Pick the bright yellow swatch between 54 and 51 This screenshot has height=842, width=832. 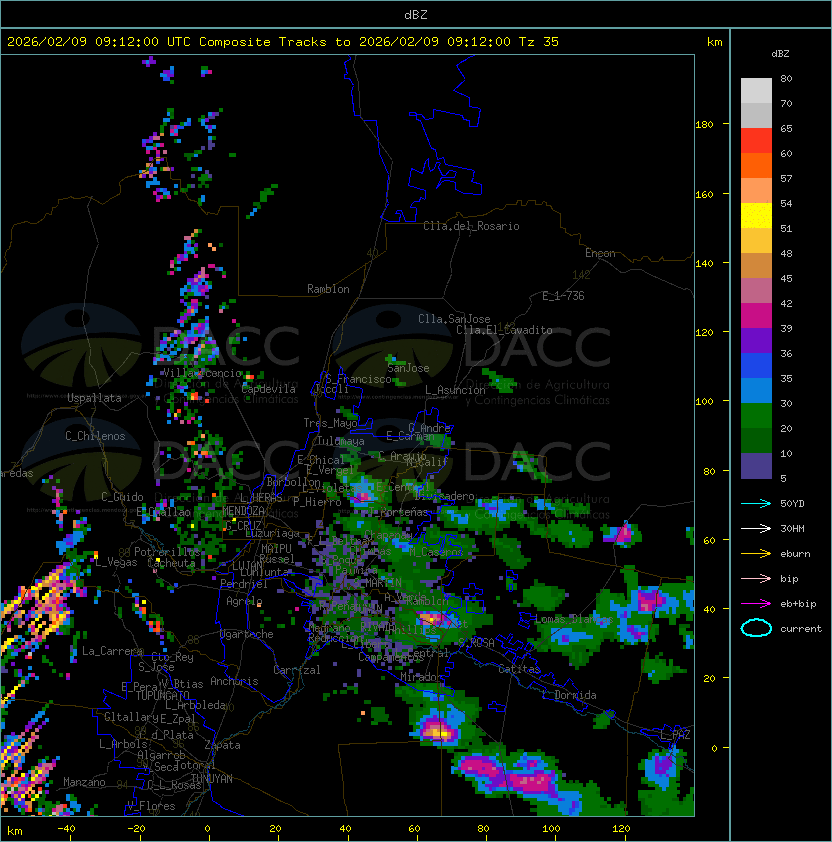tap(756, 215)
